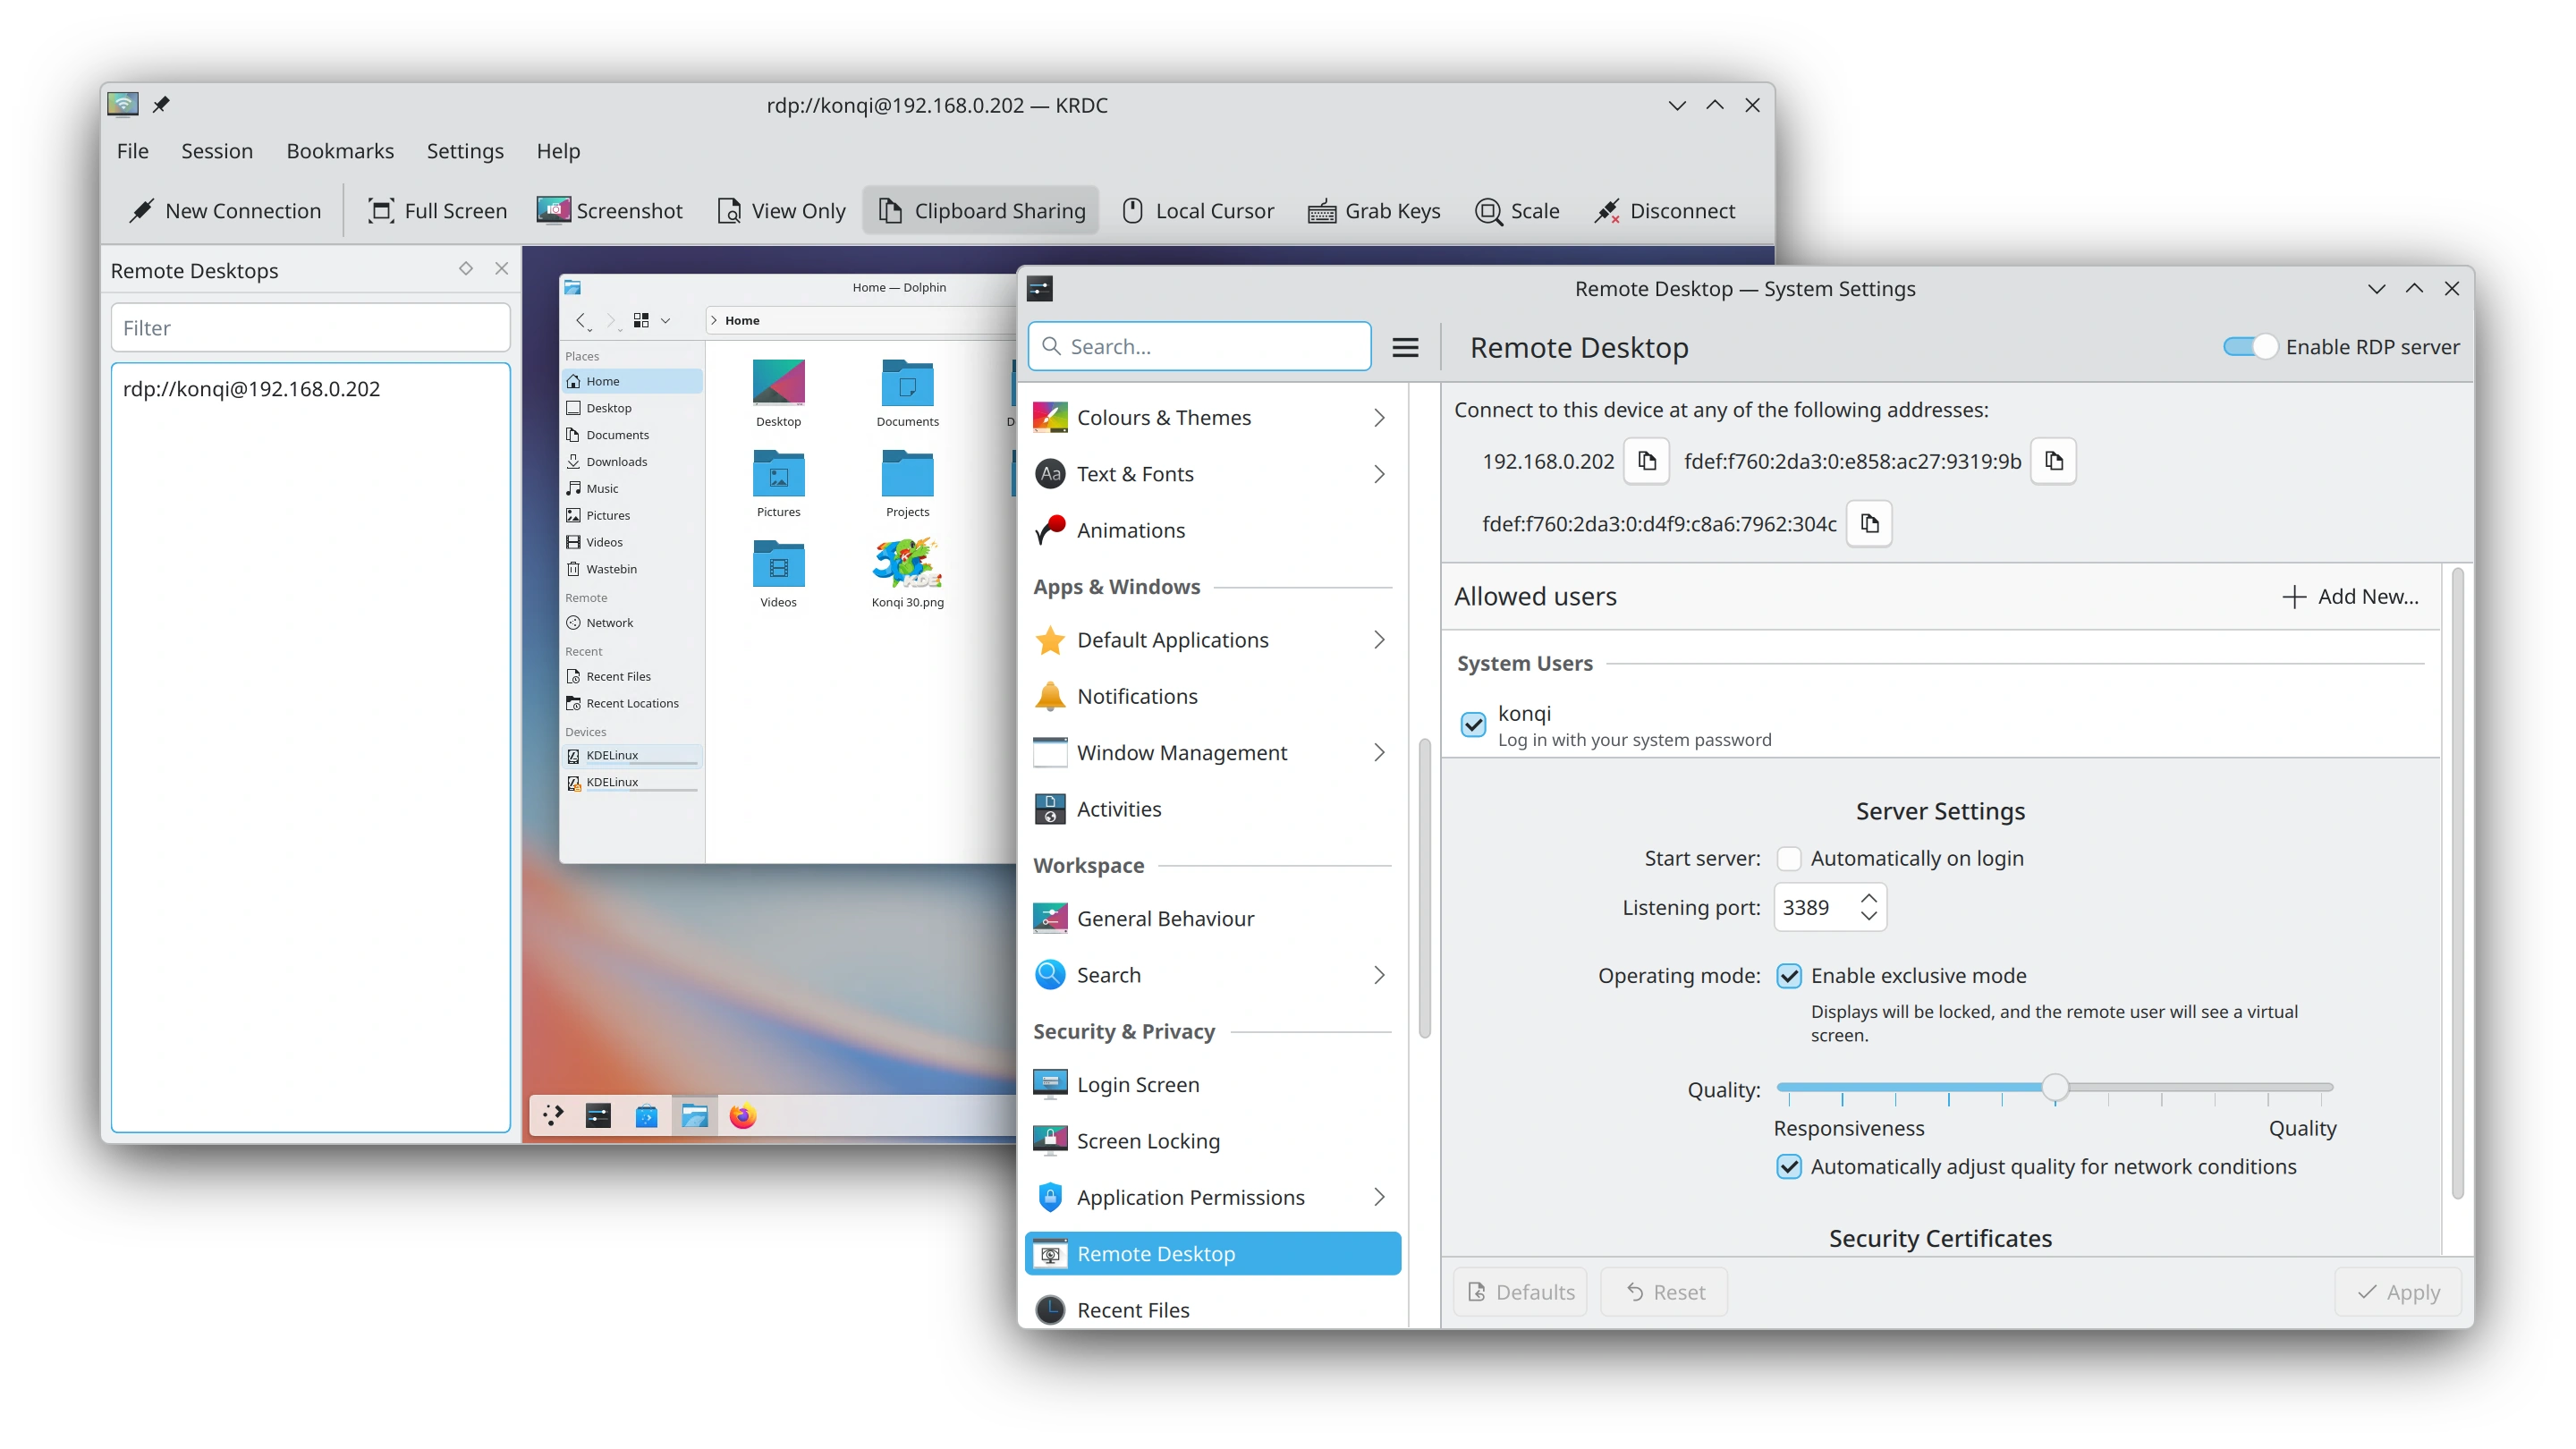Open Dolphin from the remote taskbar
This screenshot has height=1449, width=2576.
(x=694, y=1115)
